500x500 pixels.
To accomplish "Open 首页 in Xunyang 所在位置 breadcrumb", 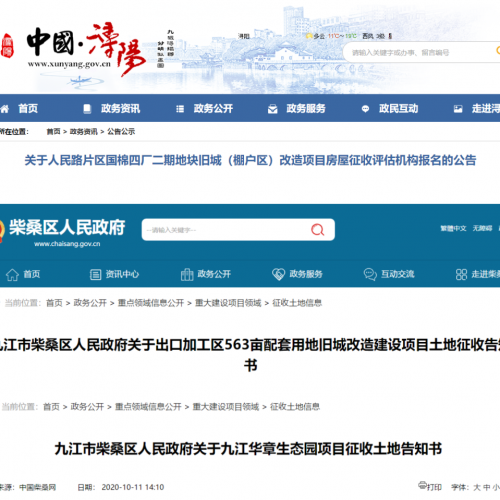I will 53,132.
